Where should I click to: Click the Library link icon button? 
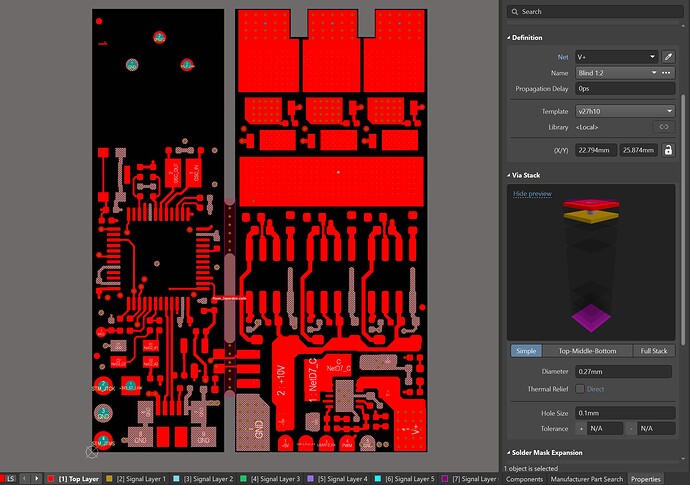click(x=664, y=127)
